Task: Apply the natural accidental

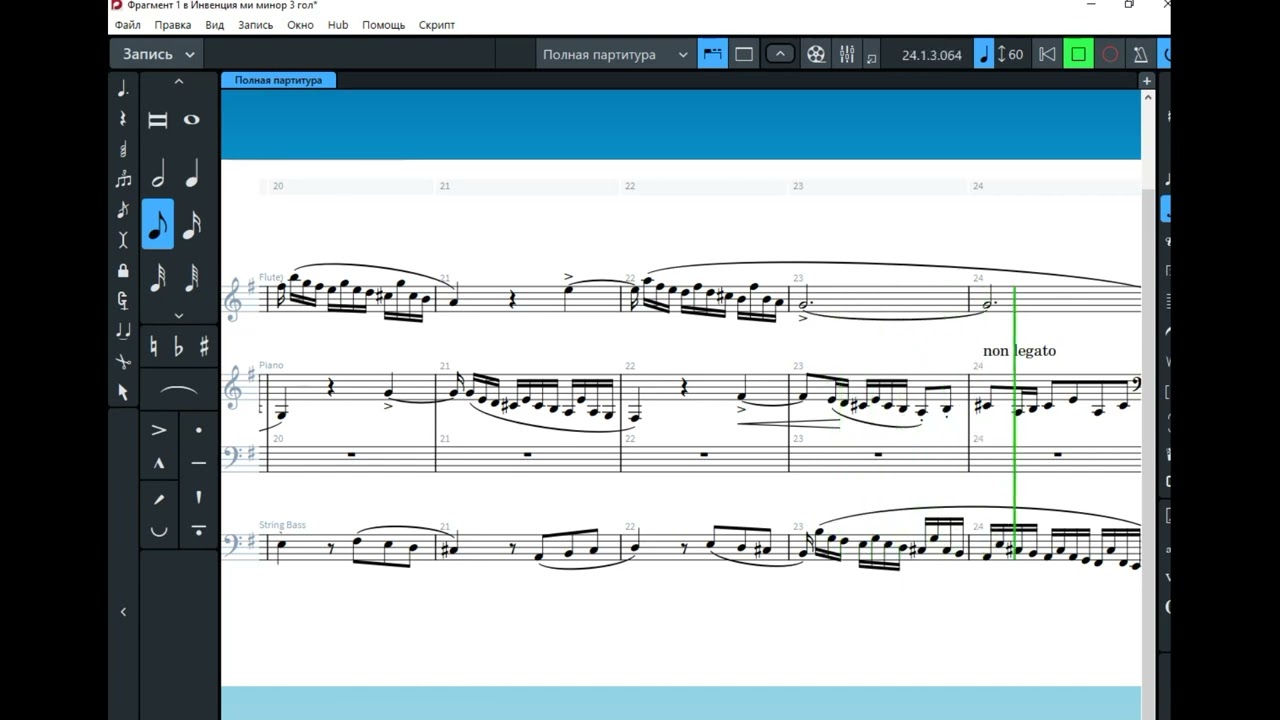Action: [x=154, y=347]
